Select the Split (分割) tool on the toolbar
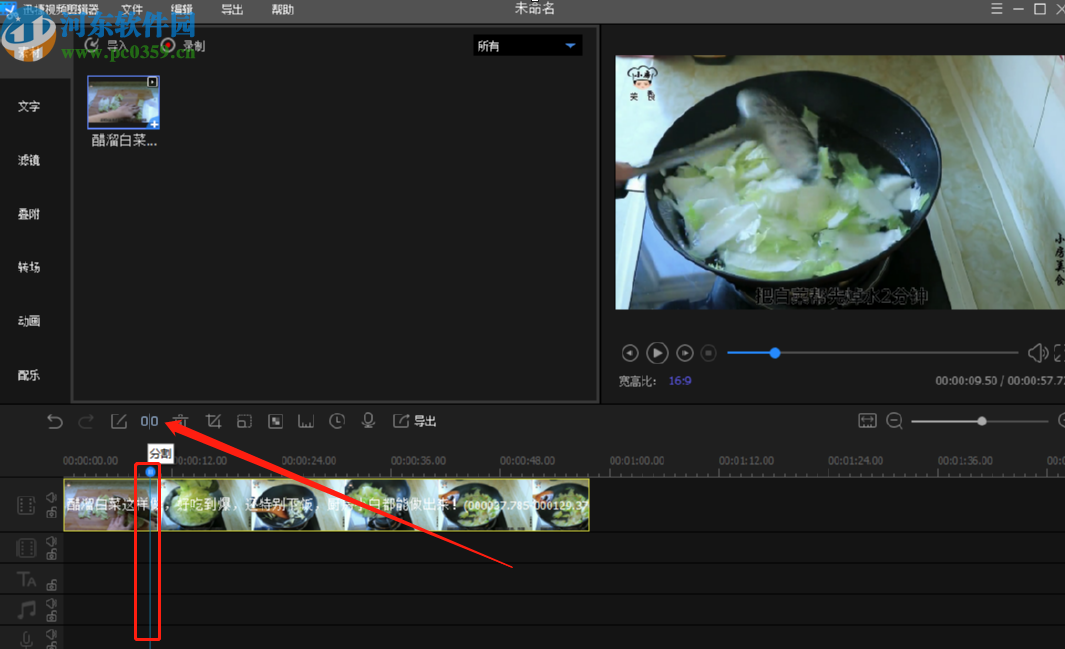1065x649 pixels. point(148,421)
